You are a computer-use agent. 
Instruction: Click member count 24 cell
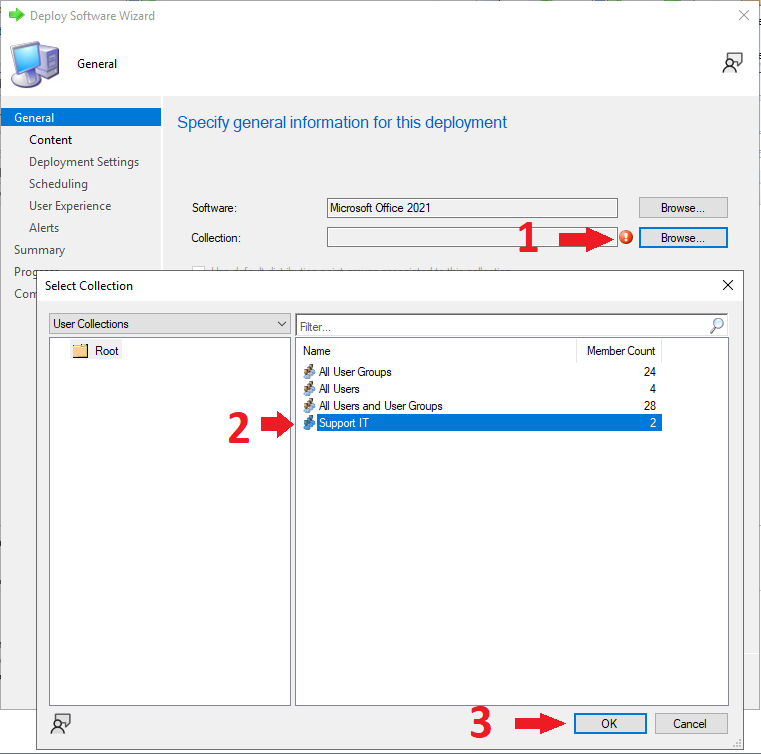coord(649,372)
